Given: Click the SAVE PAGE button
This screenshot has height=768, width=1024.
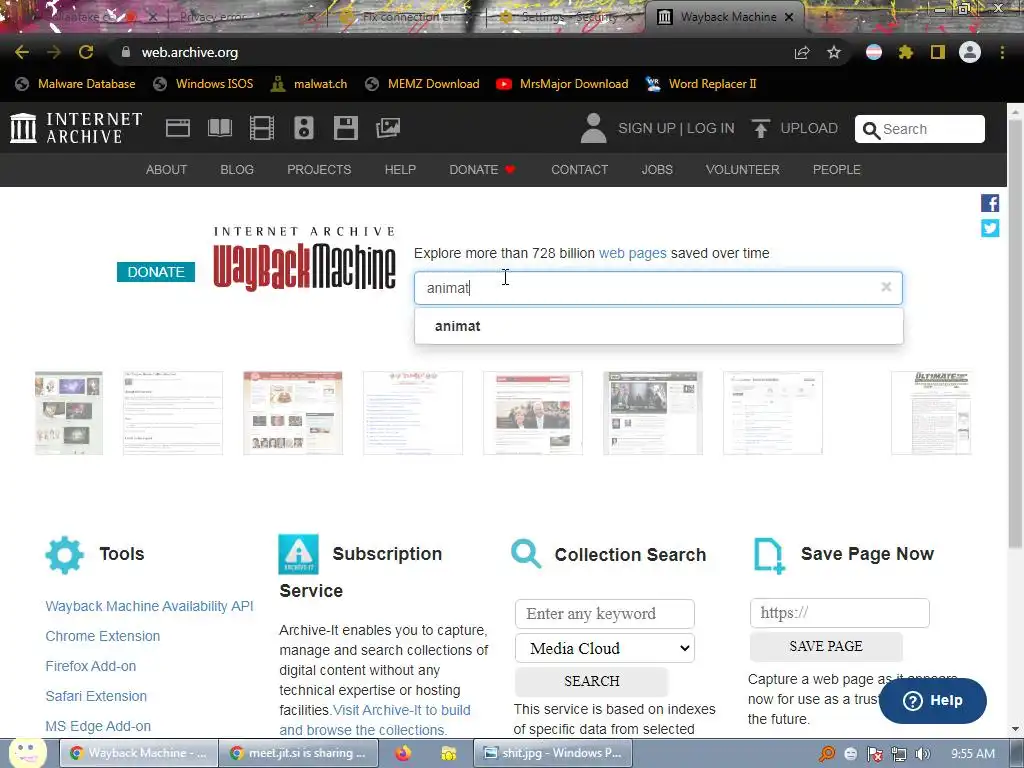Looking at the screenshot, I should click(826, 646).
